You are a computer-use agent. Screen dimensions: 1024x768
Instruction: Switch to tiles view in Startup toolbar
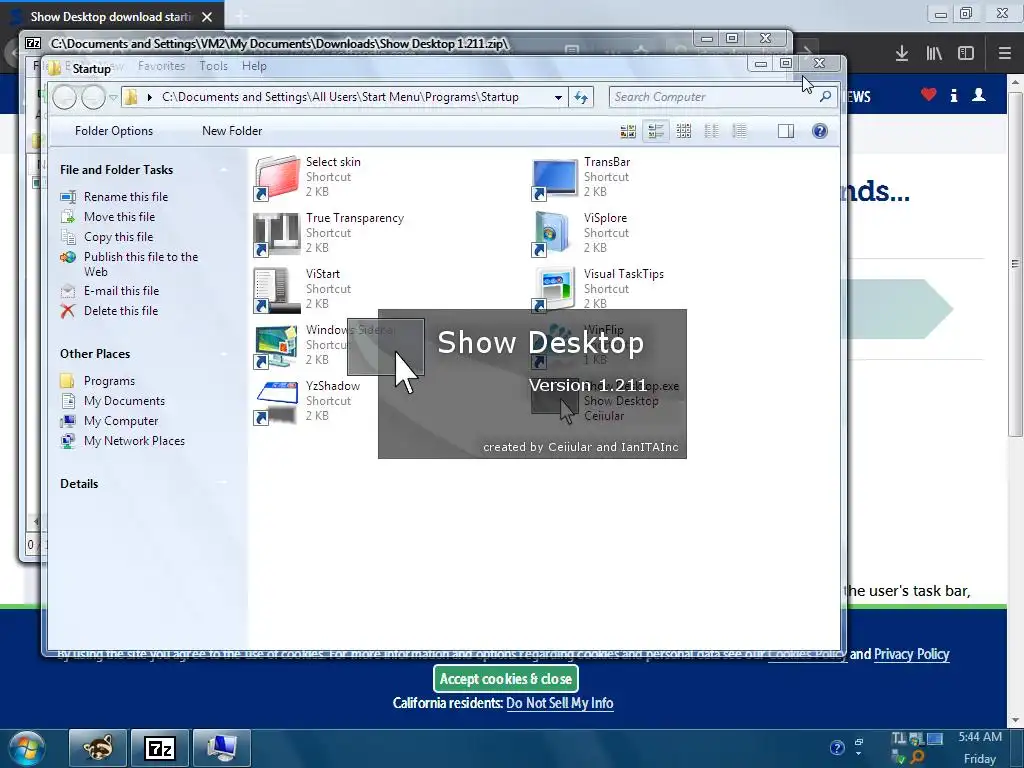click(656, 131)
